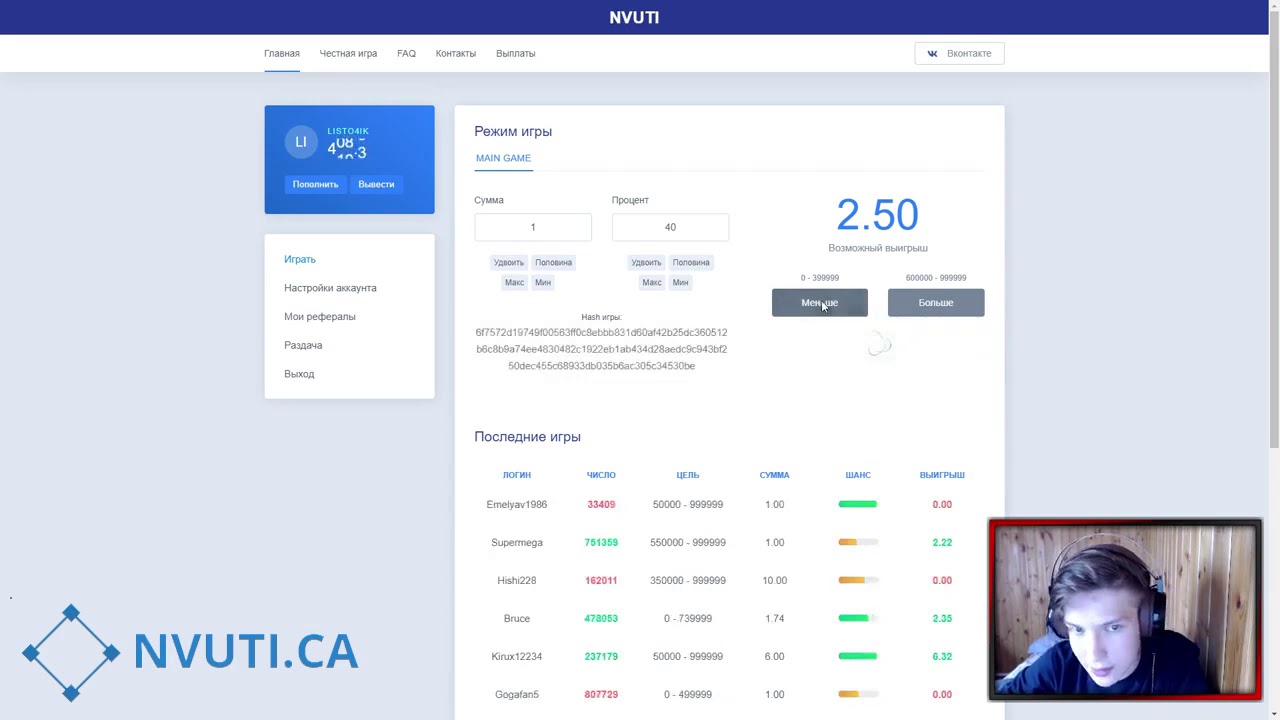Click login Bruce in the table
This screenshot has width=1280, height=720.
coord(517,619)
